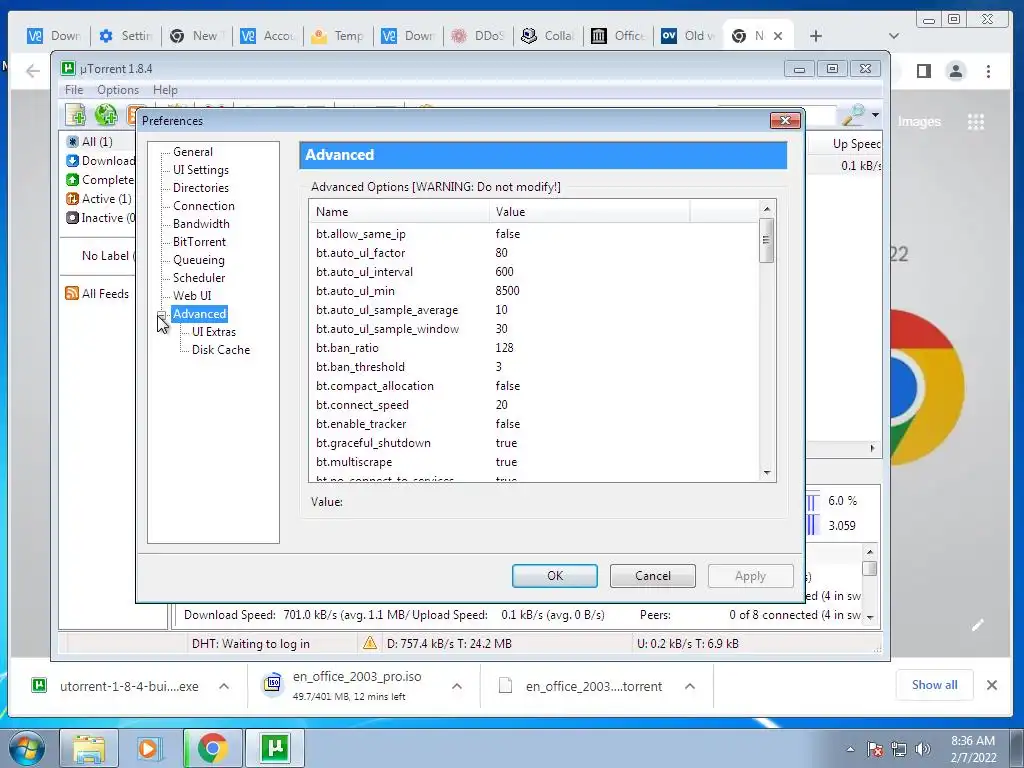Image resolution: width=1024 pixels, height=768 pixels.
Task: Switch to the Office Chrome tab
Action: click(618, 36)
